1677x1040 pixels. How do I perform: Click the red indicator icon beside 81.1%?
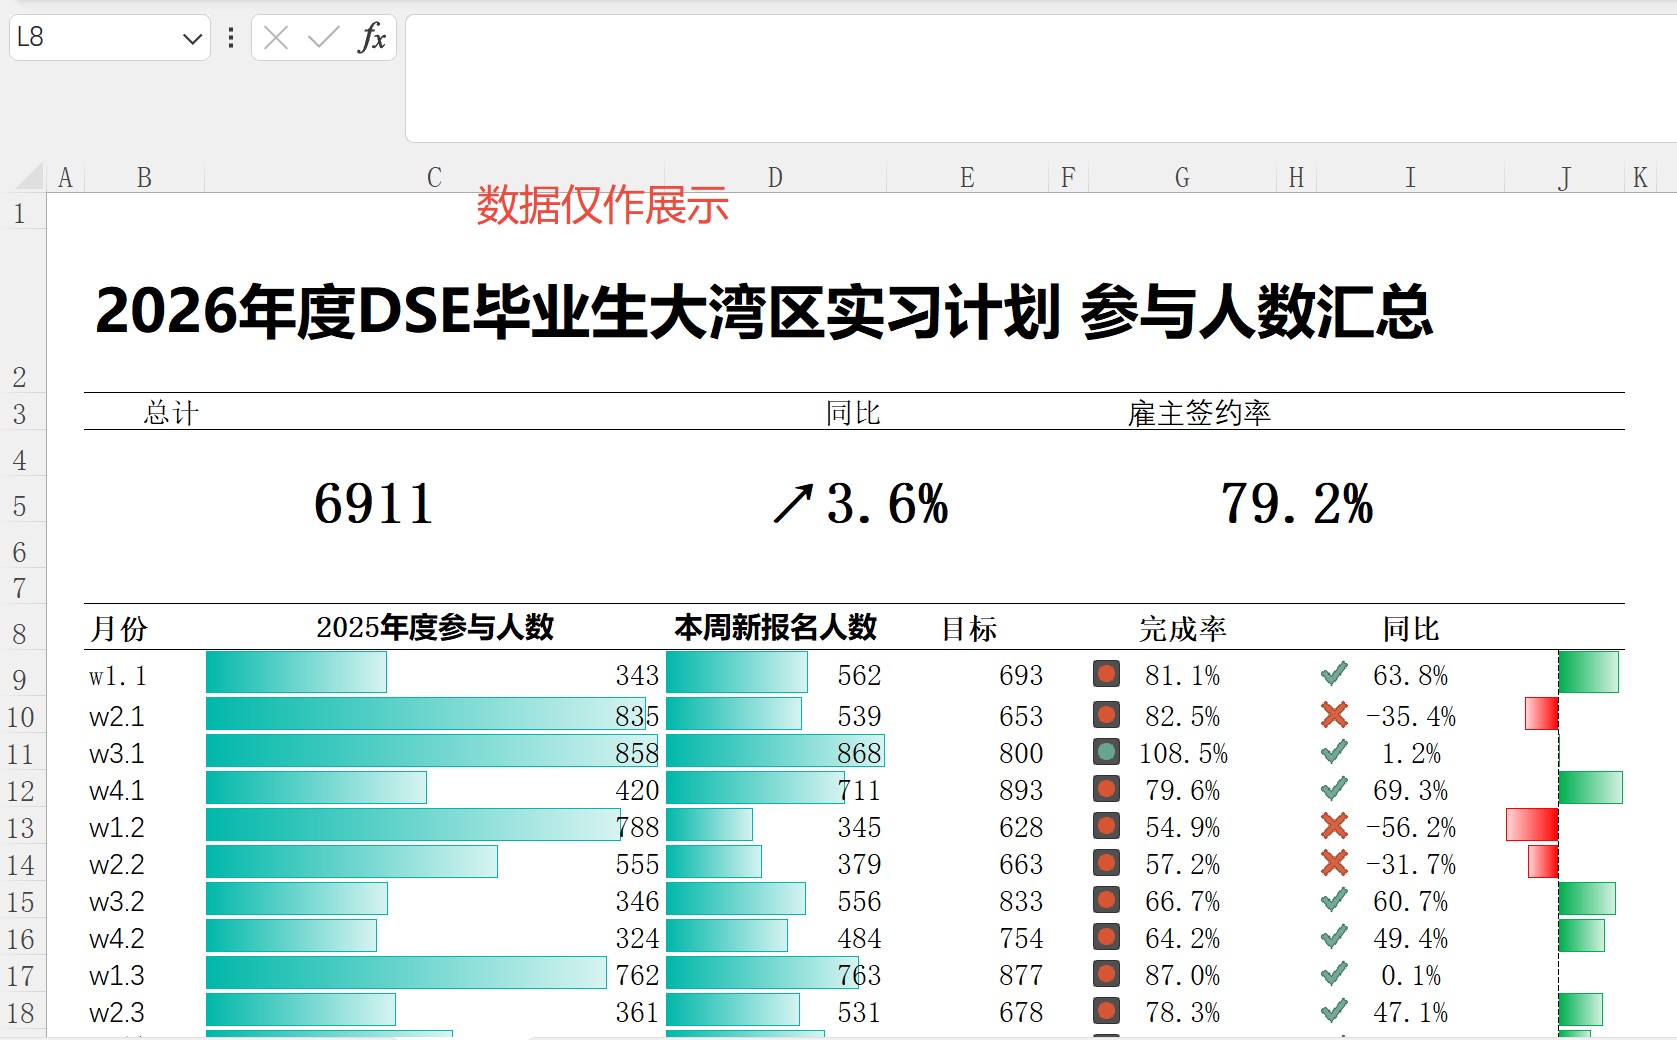(1106, 674)
